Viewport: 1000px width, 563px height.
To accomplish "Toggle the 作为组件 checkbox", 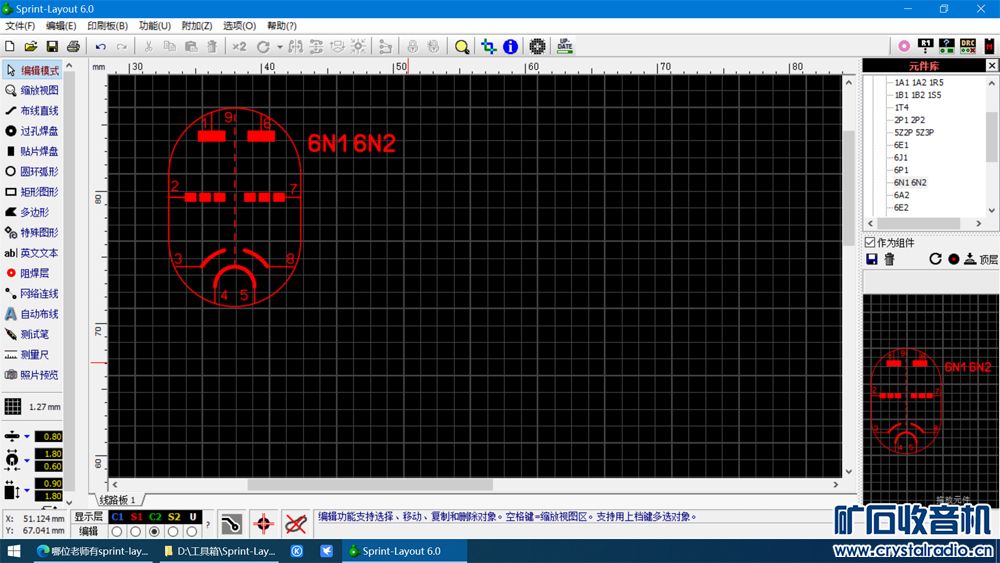I will coord(870,242).
